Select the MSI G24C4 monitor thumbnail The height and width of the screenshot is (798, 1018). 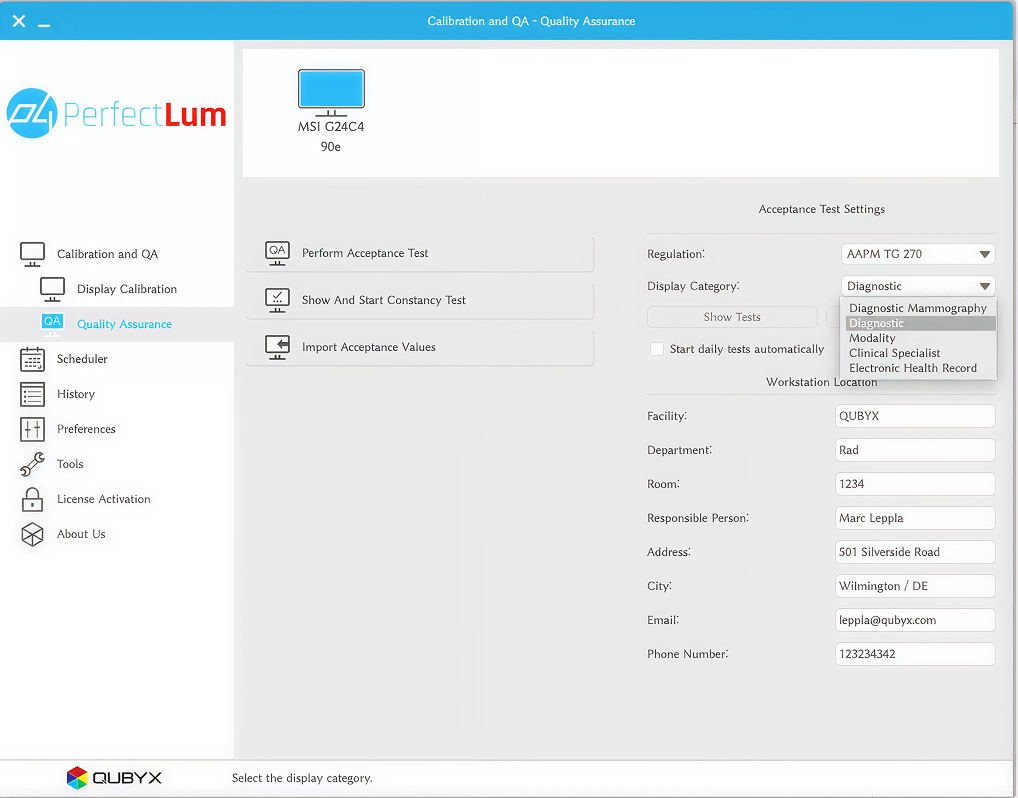click(x=331, y=92)
